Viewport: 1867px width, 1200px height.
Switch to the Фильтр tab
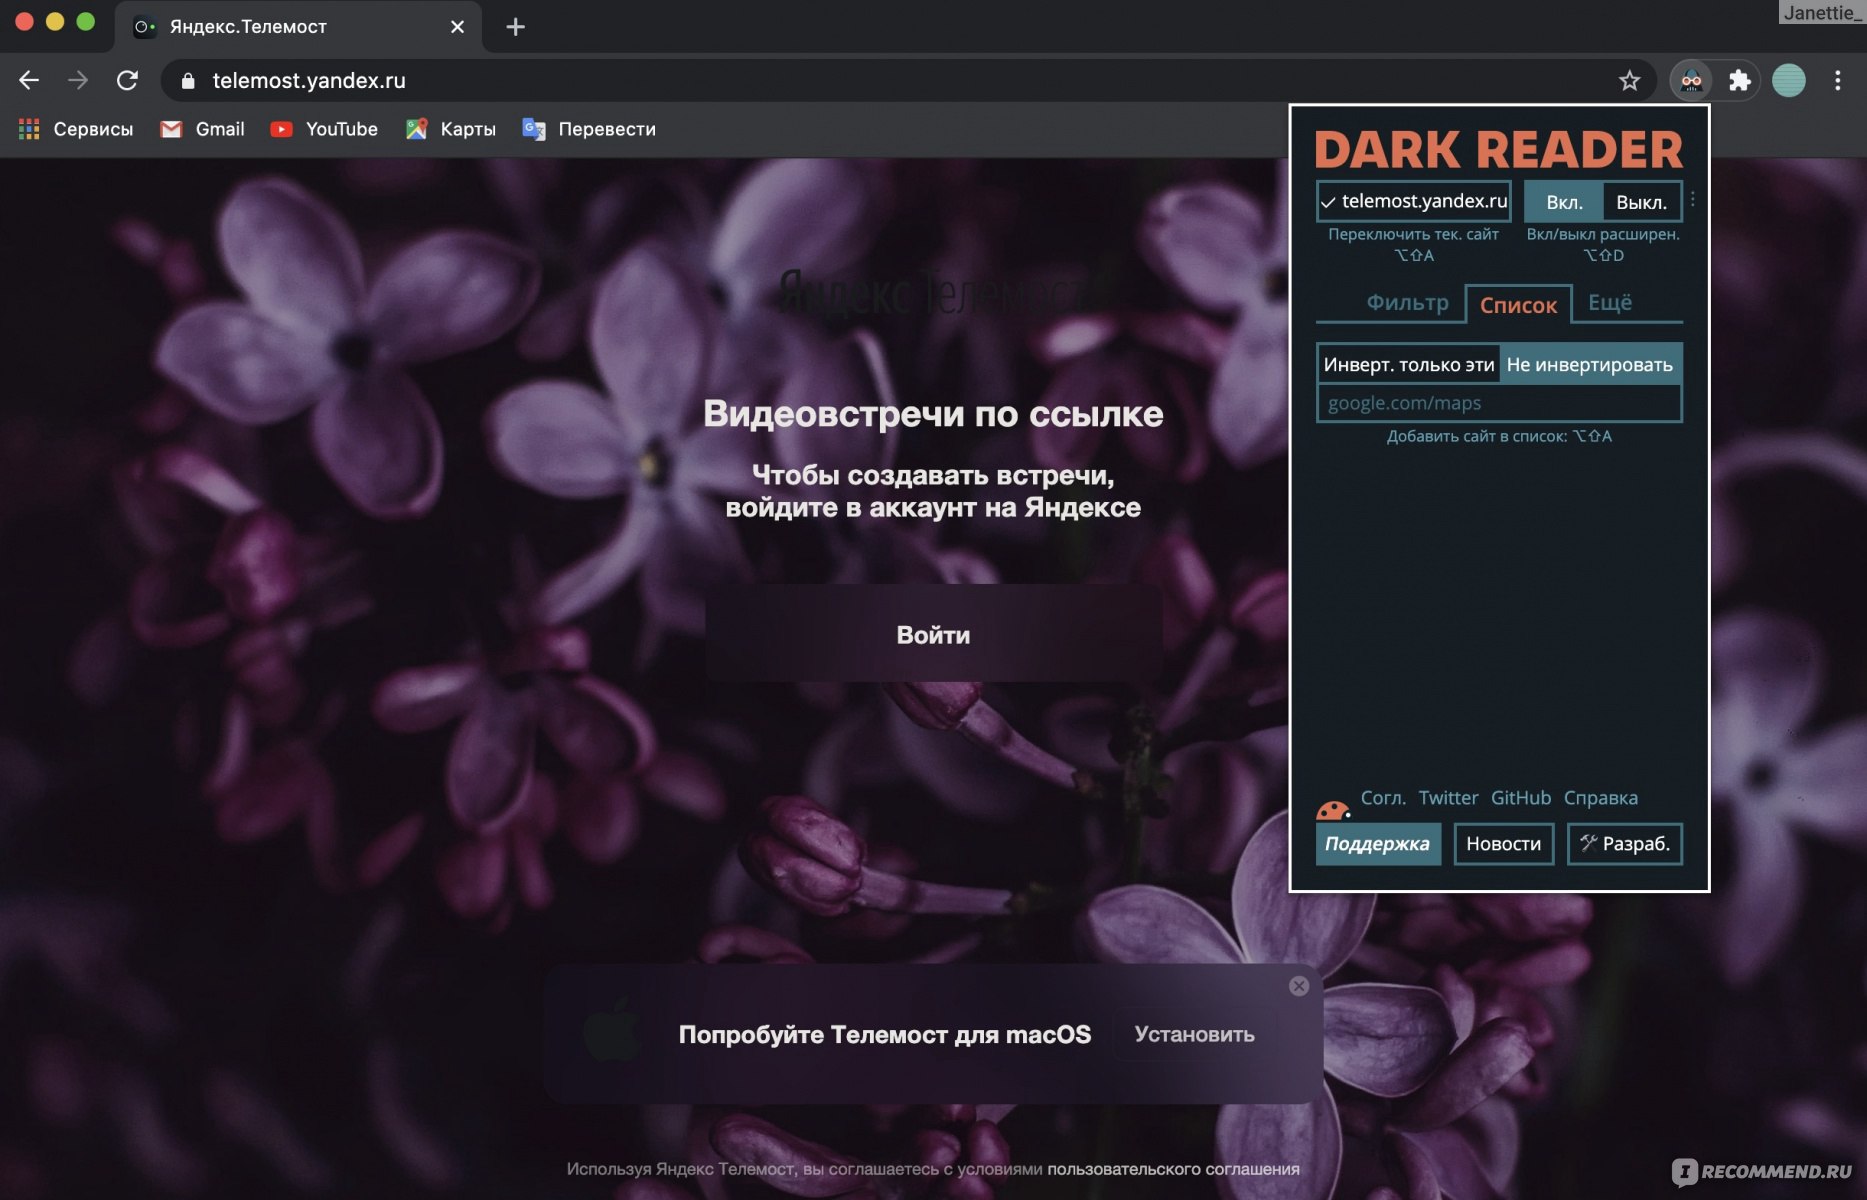[1407, 302]
